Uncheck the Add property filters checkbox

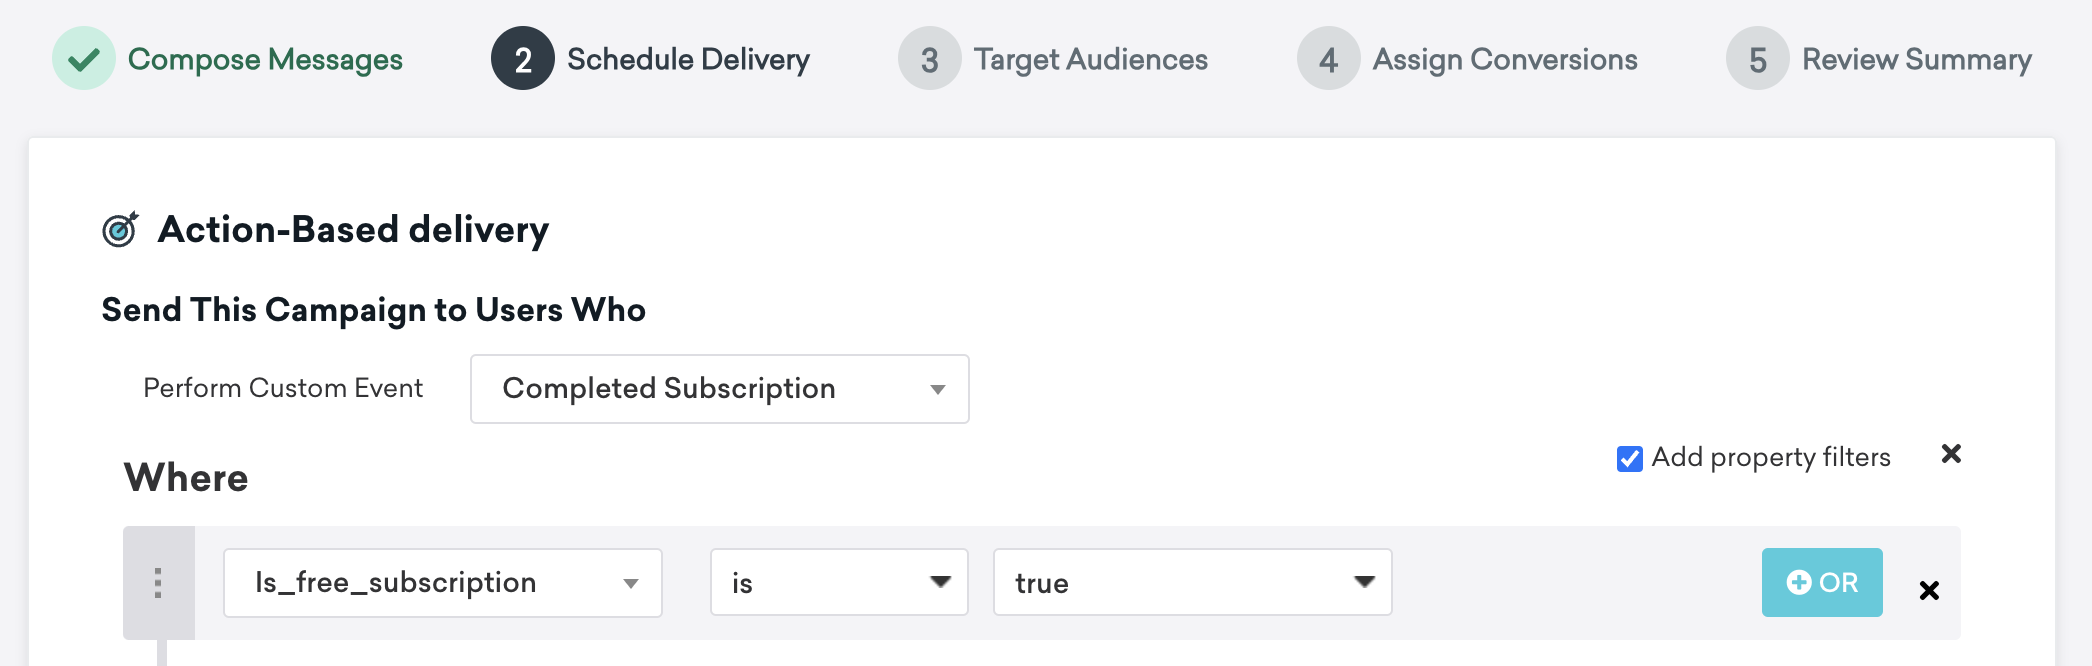click(x=1630, y=459)
